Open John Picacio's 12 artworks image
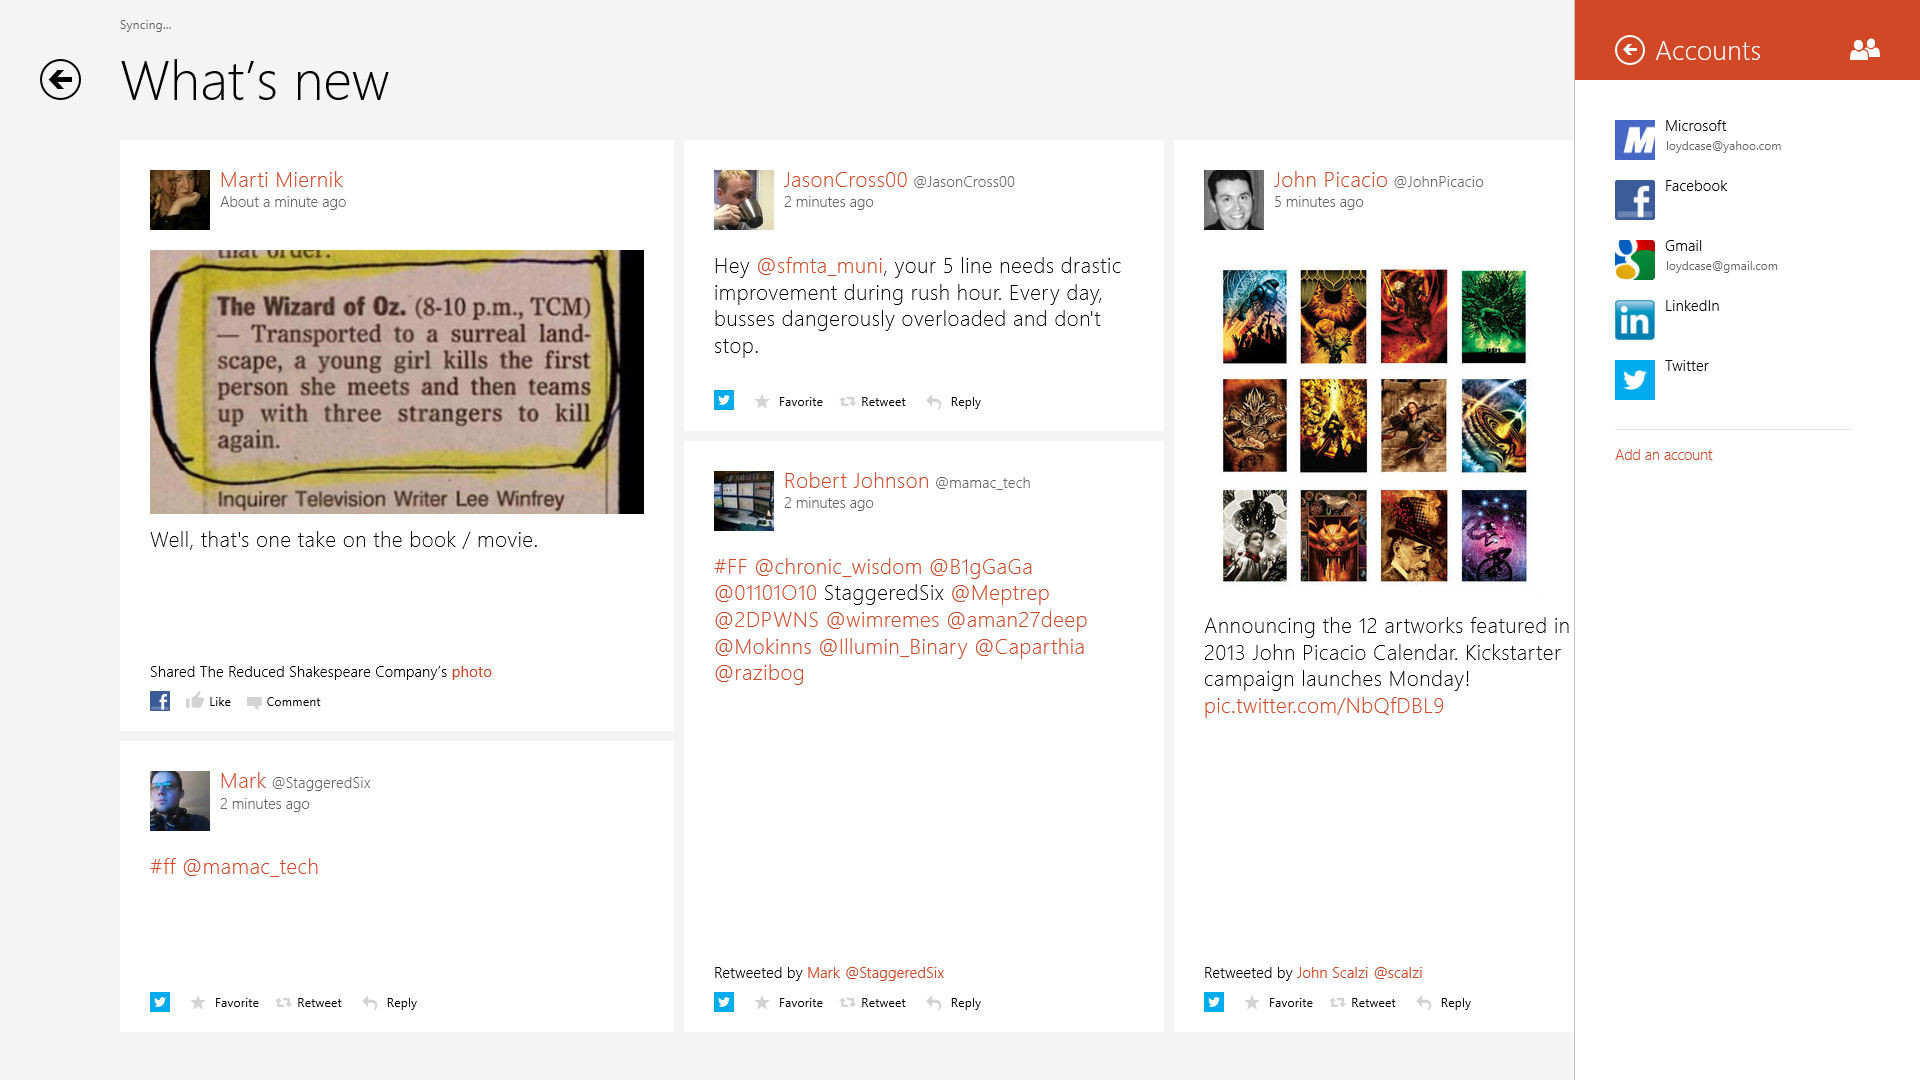The height and width of the screenshot is (1080, 1920). coord(1374,425)
